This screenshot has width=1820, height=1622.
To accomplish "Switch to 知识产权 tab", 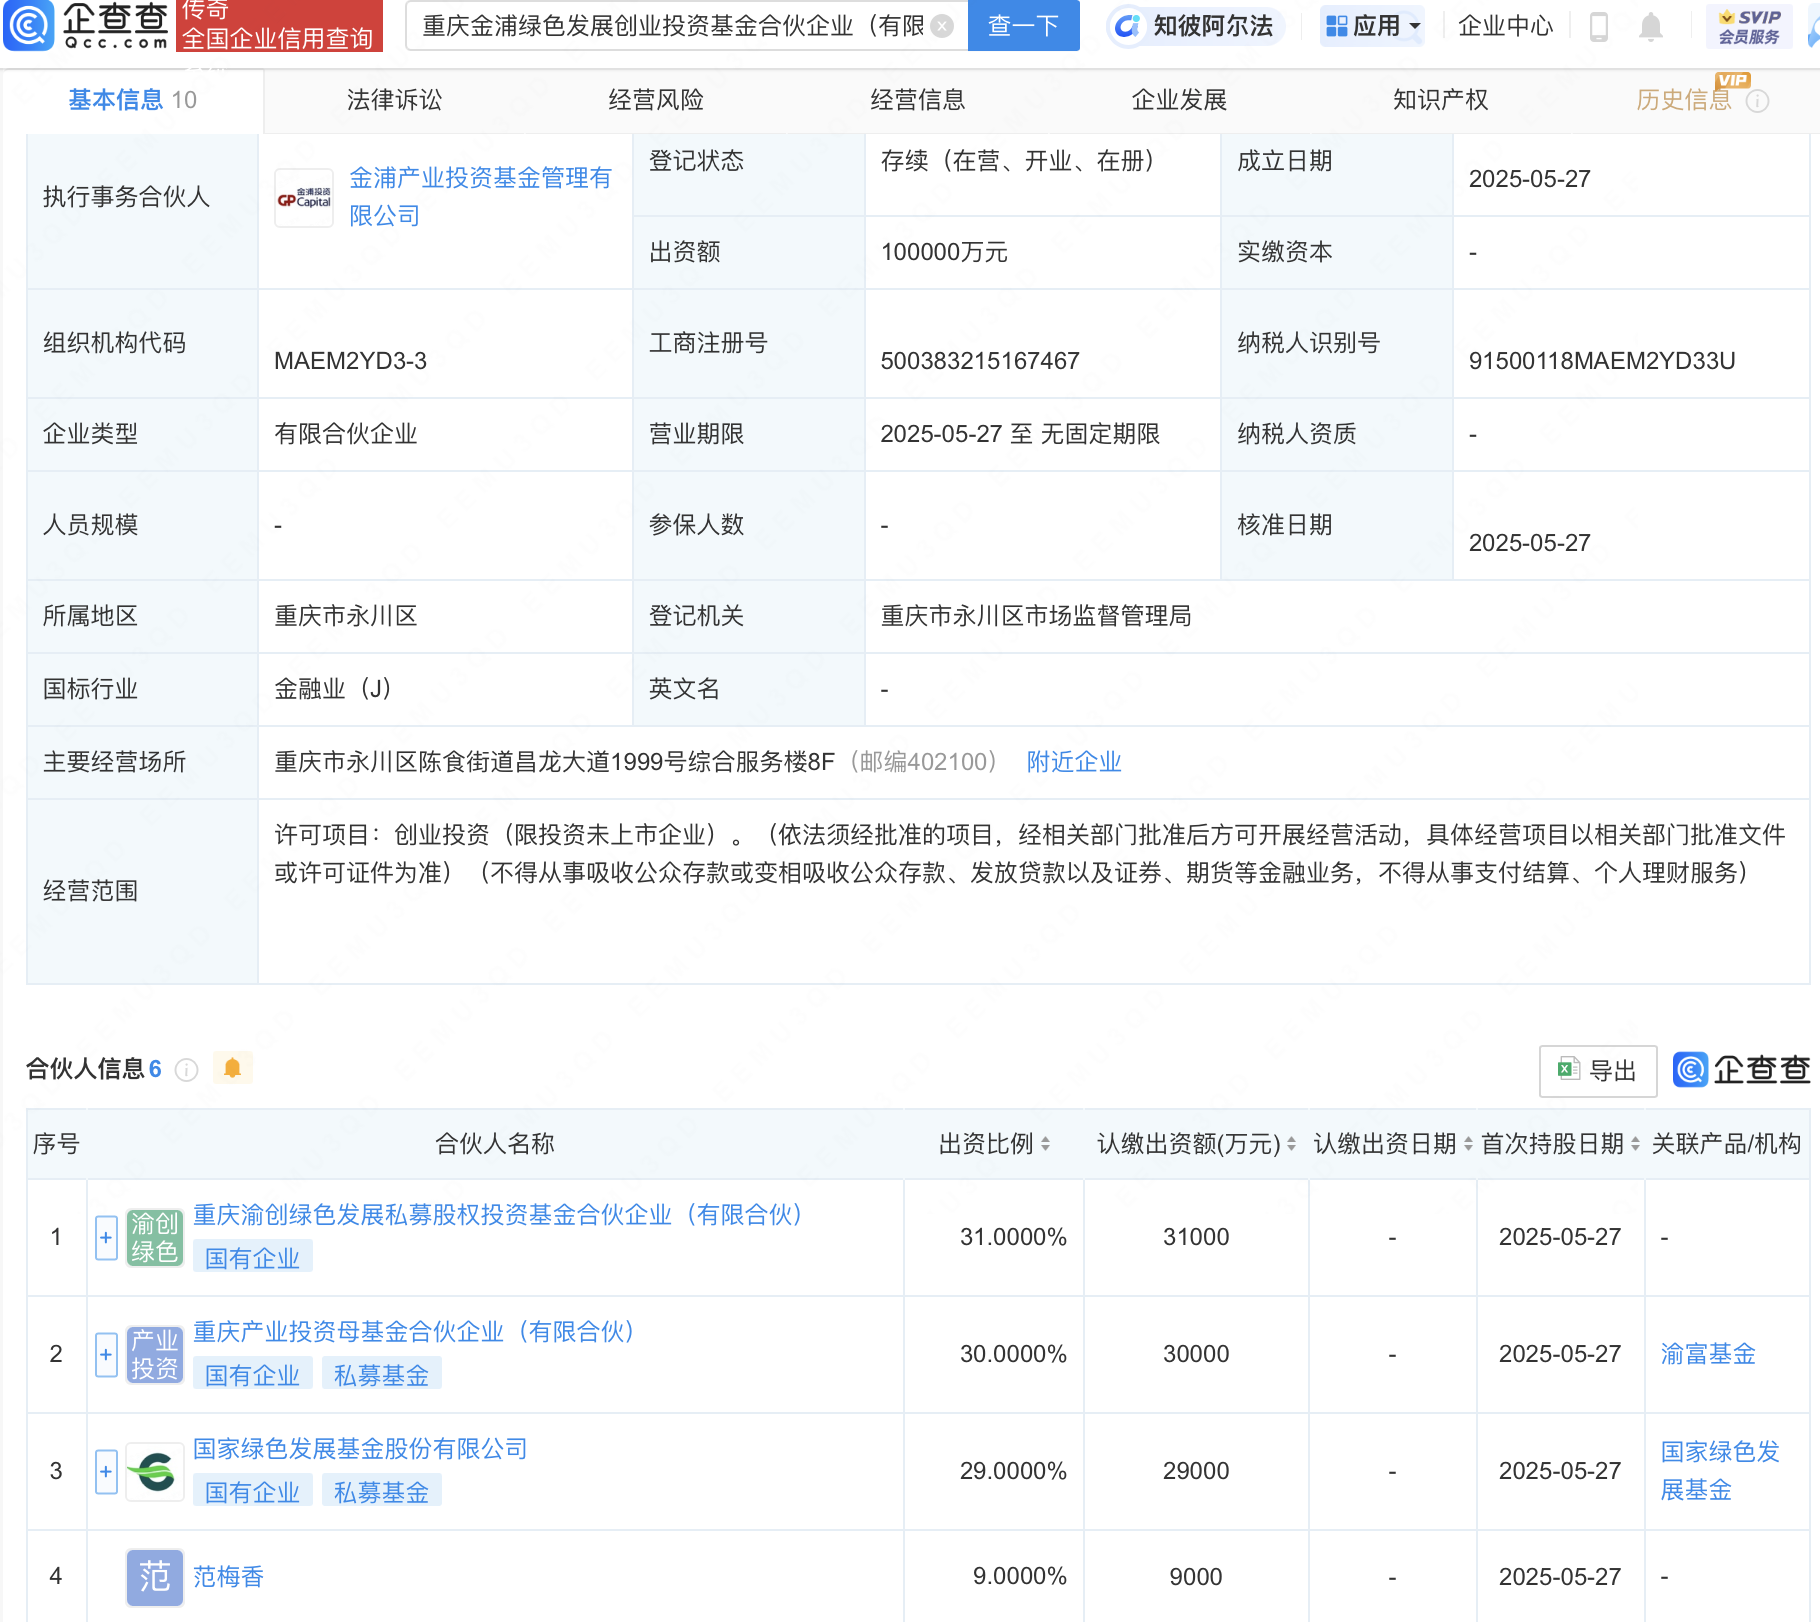I will (1441, 100).
